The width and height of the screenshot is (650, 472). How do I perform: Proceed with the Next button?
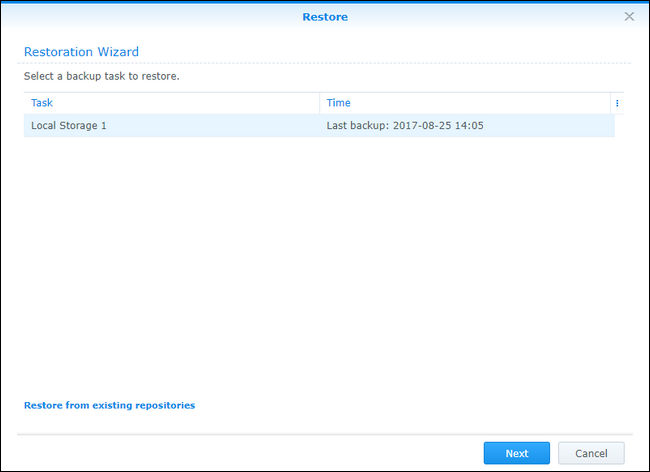pos(517,453)
